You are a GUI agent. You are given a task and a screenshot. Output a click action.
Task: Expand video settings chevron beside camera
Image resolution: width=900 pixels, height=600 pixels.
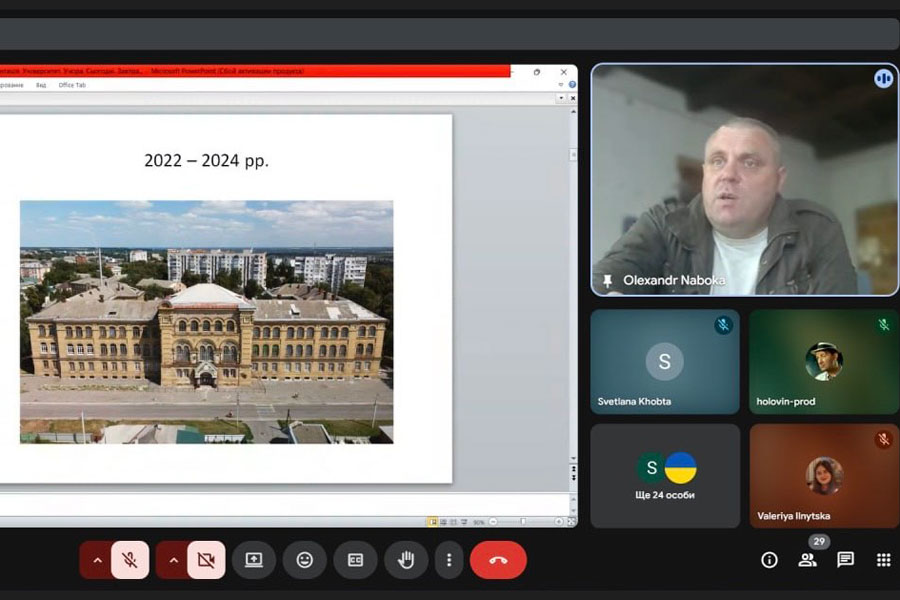pyautogui.click(x=173, y=560)
